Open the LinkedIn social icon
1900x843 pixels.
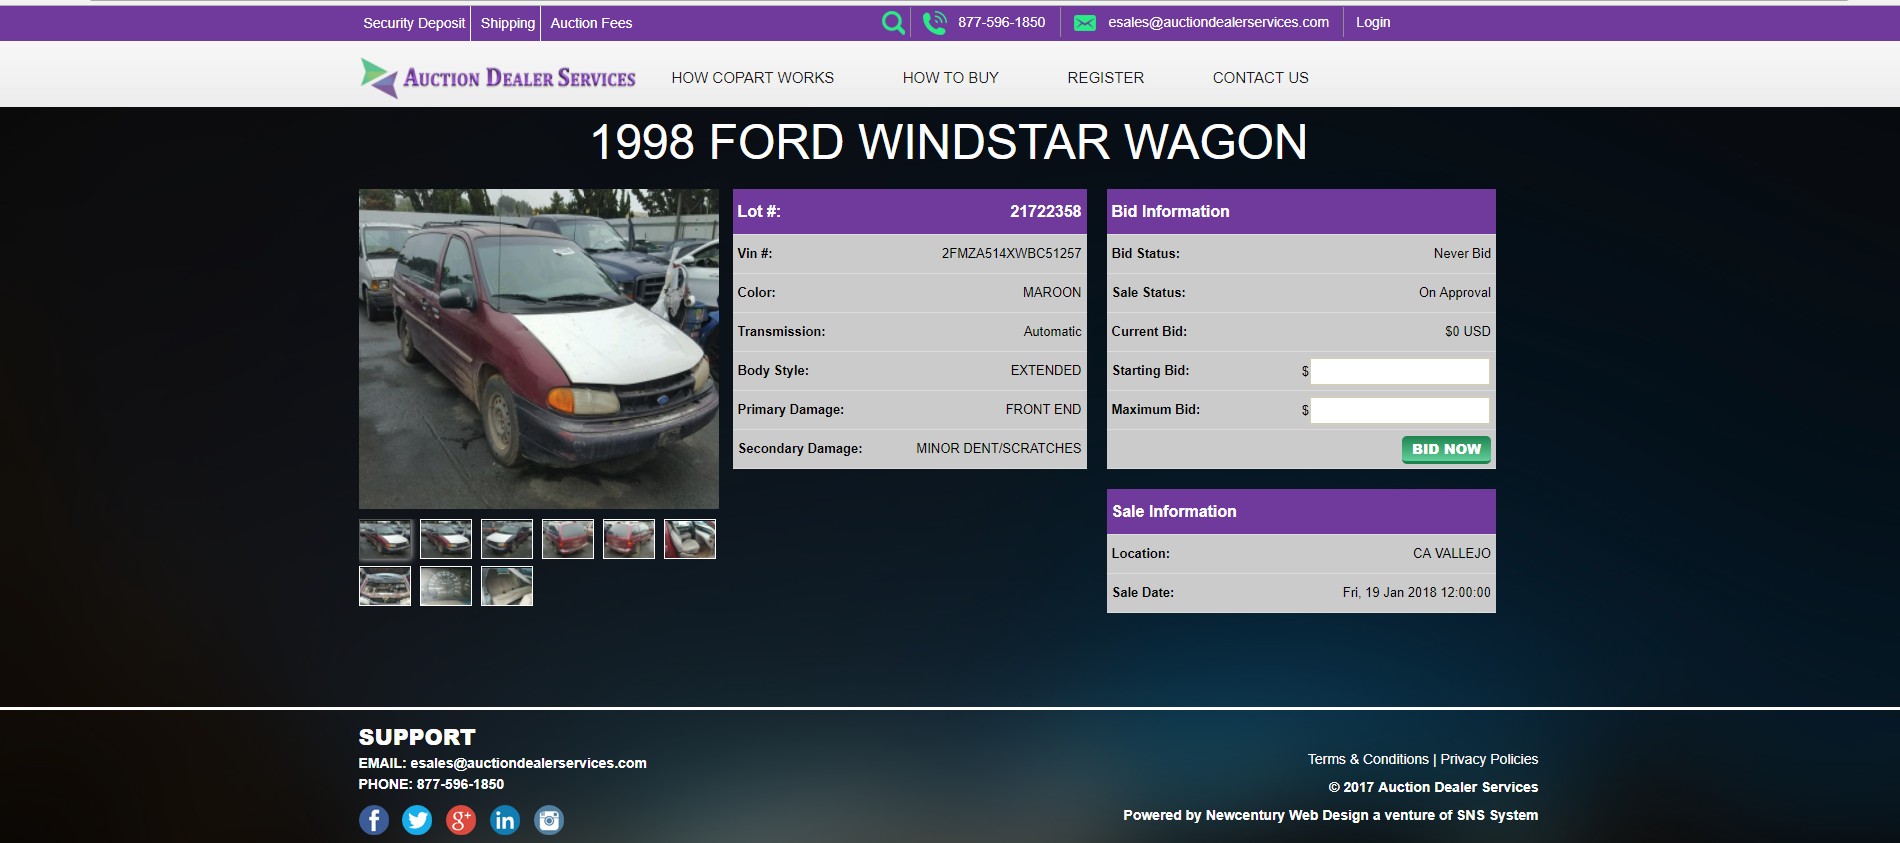click(505, 820)
